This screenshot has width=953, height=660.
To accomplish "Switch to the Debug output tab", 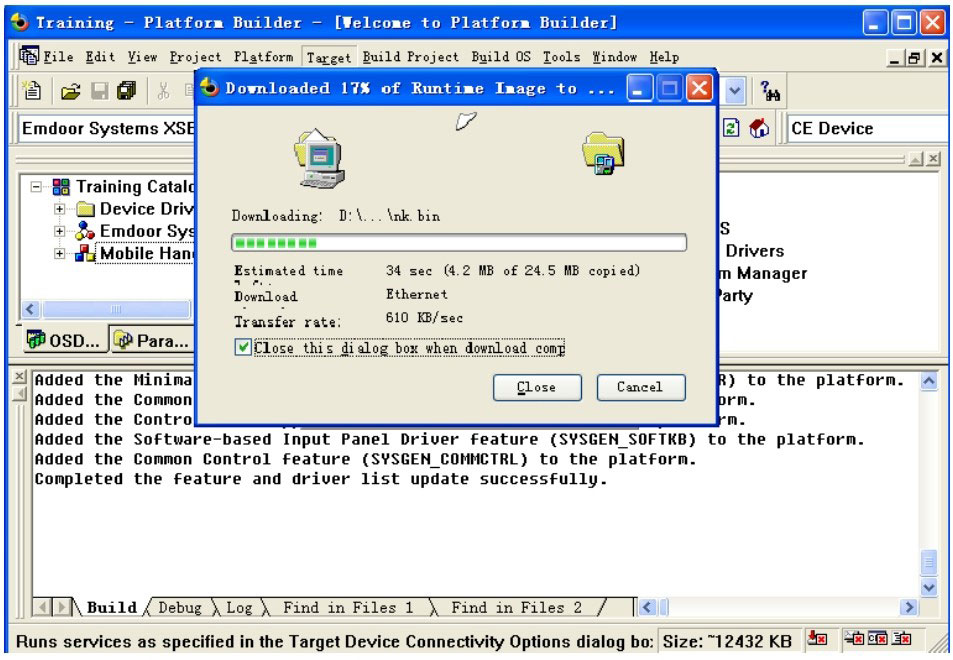I will click(x=179, y=607).
